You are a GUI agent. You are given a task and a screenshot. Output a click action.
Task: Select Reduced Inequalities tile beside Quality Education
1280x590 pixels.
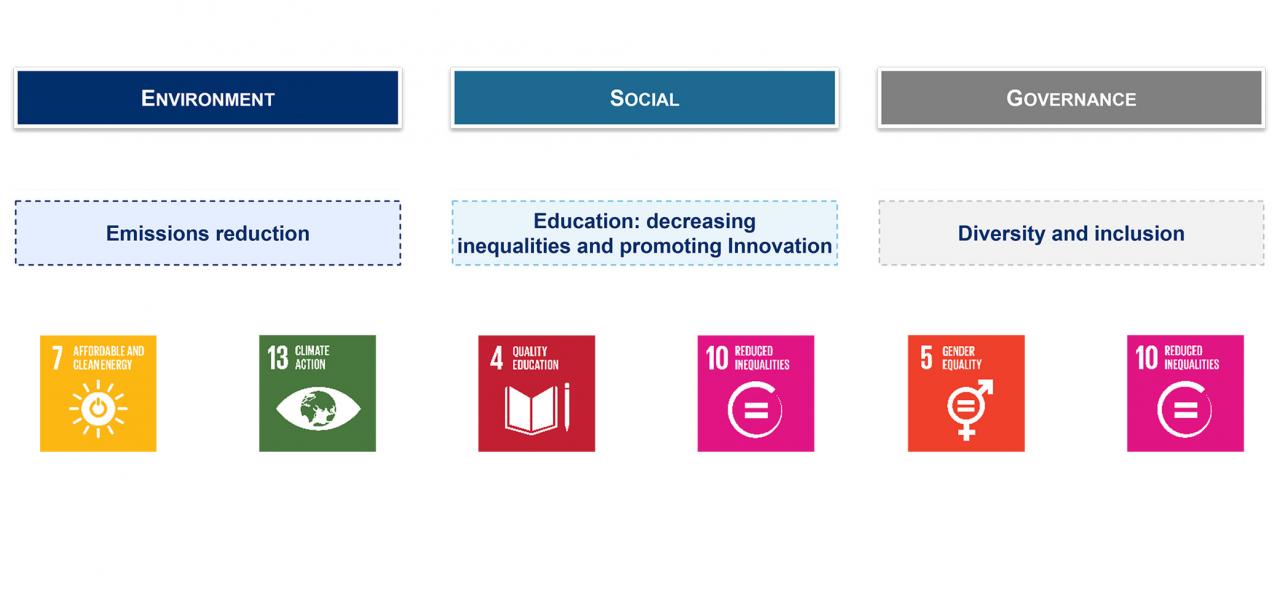point(755,393)
